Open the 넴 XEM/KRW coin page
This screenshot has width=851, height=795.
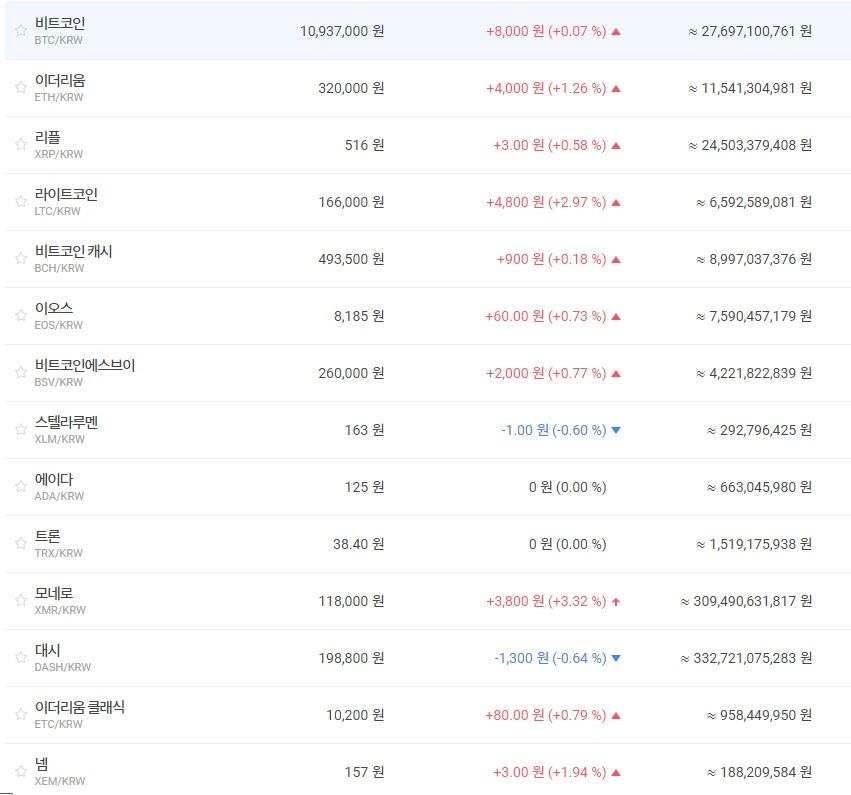[42, 764]
